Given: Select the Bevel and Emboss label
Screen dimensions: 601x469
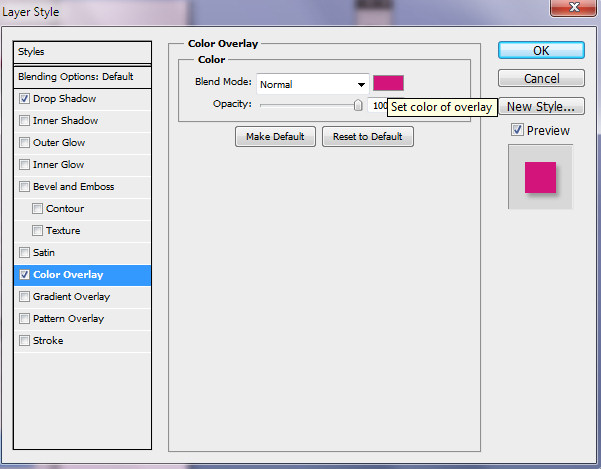Looking at the screenshot, I should pos(74,187).
